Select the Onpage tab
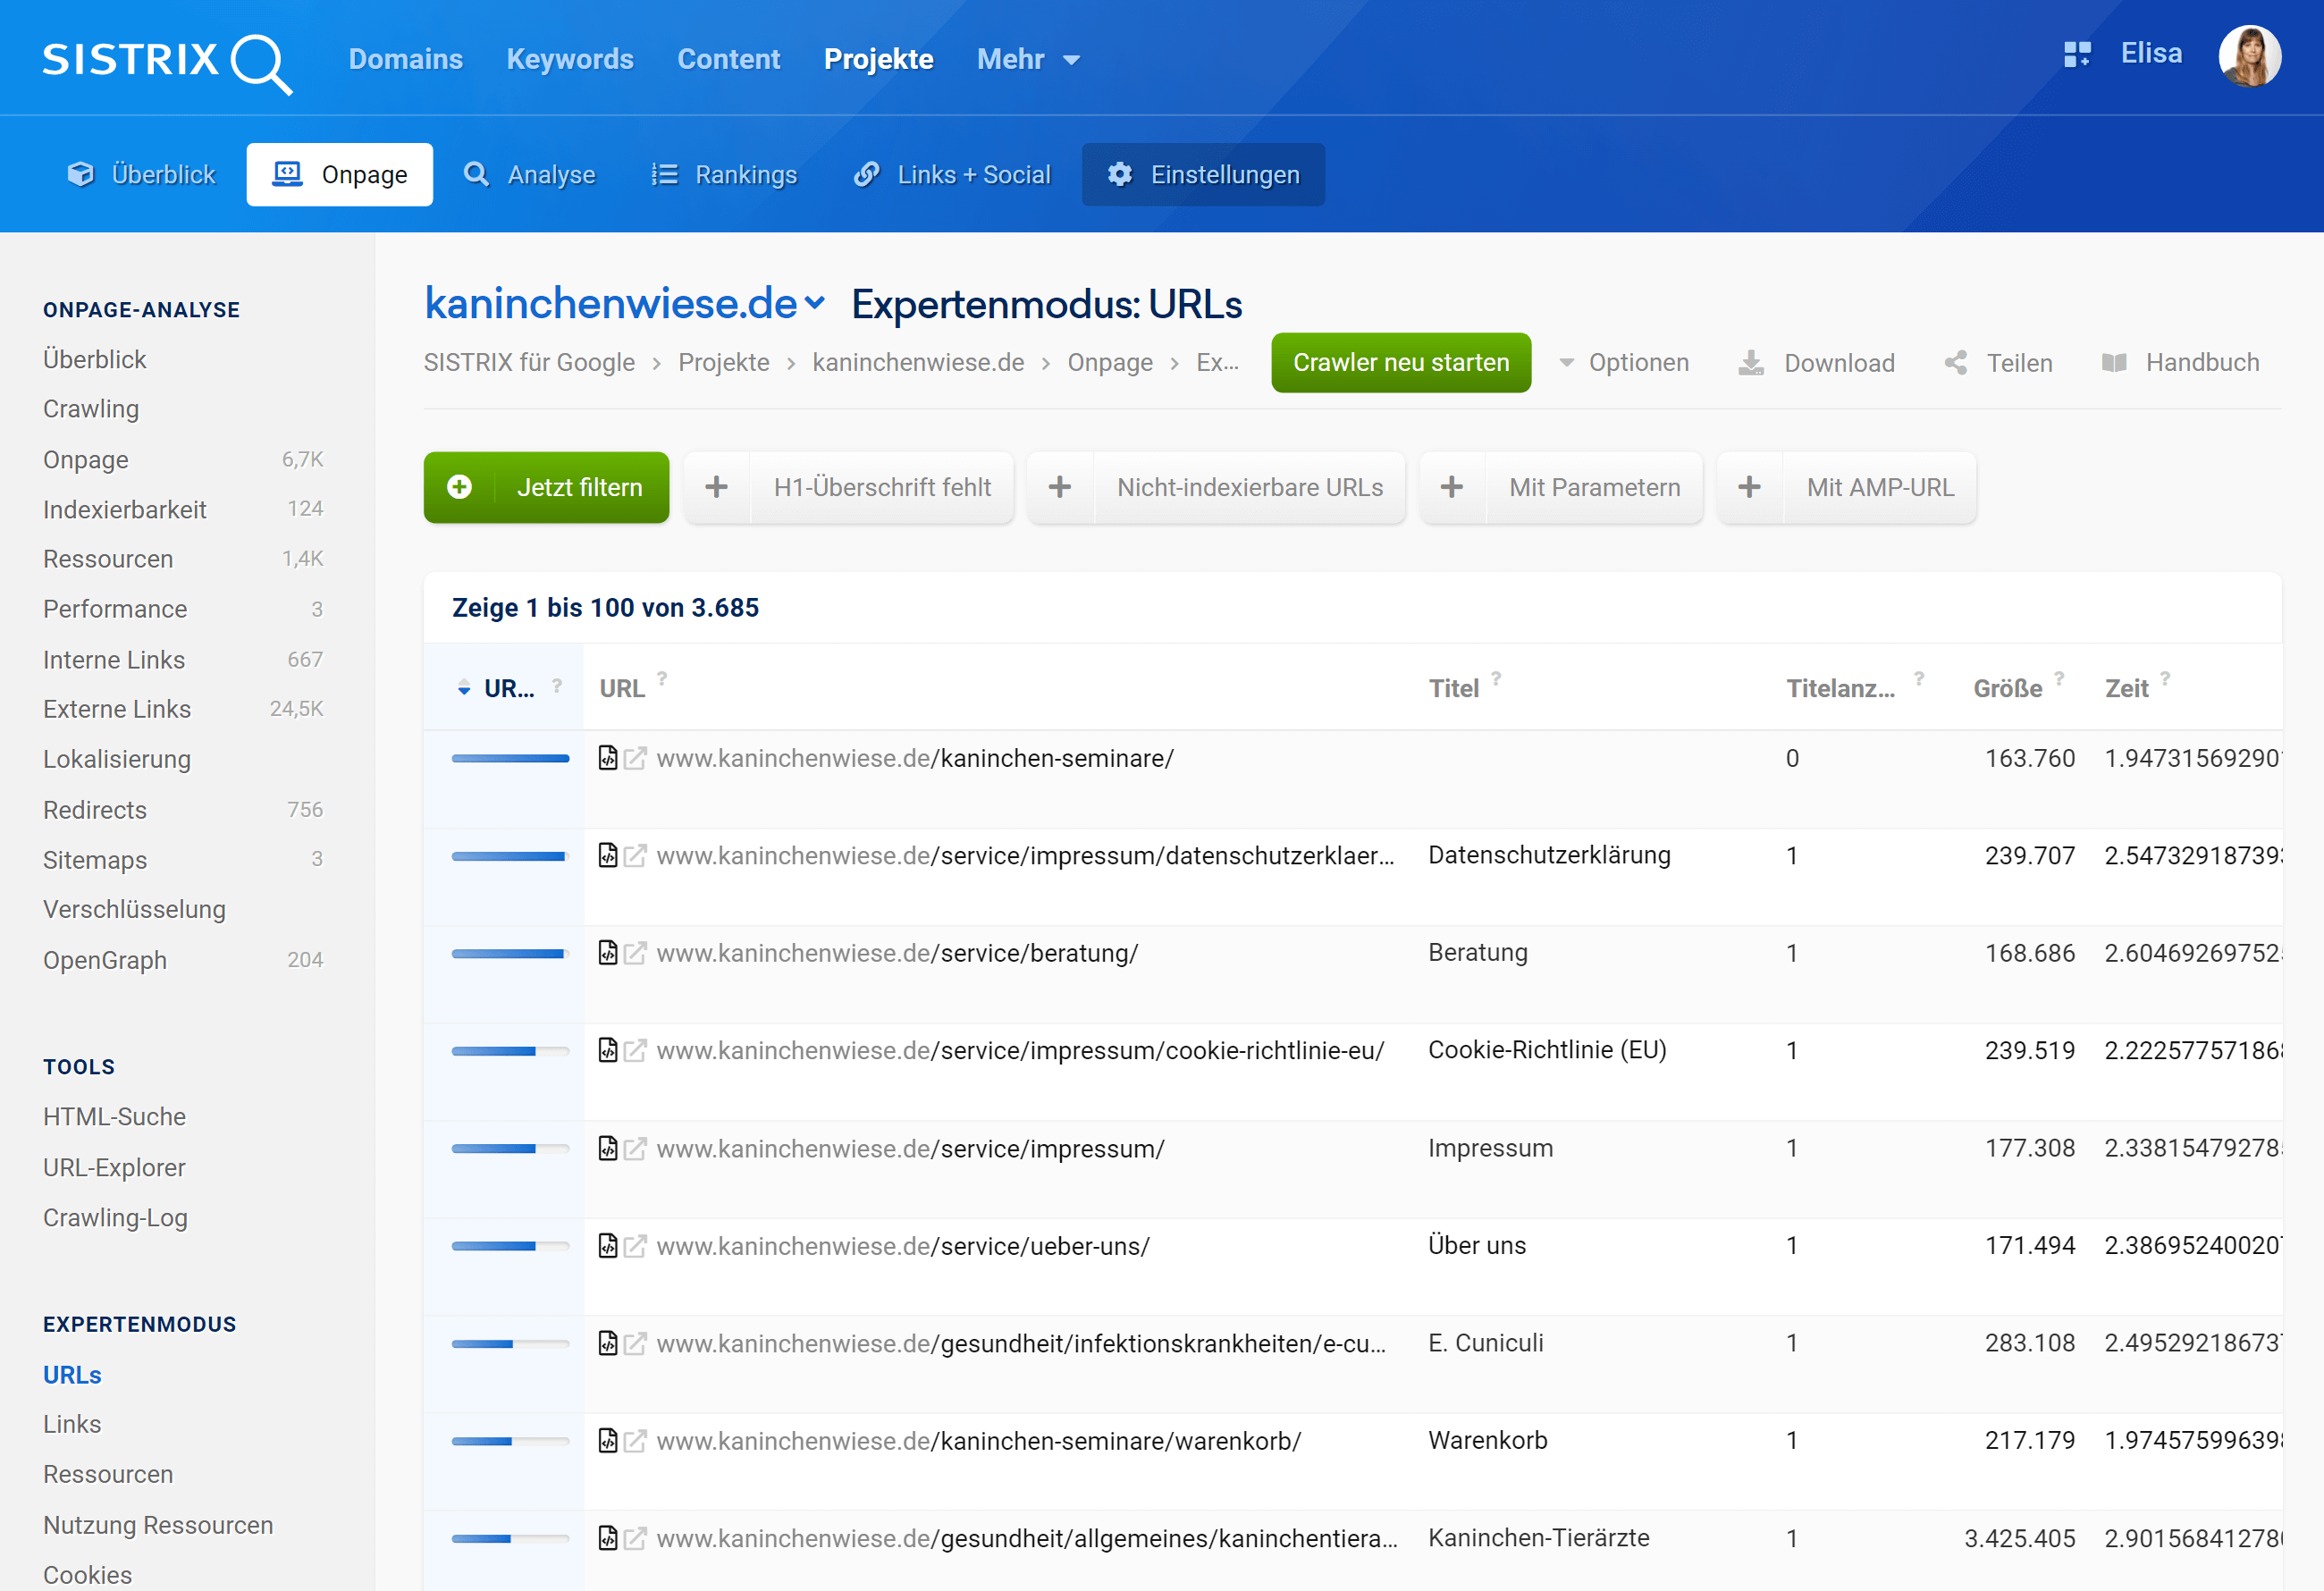2324x1591 pixels. click(x=340, y=175)
